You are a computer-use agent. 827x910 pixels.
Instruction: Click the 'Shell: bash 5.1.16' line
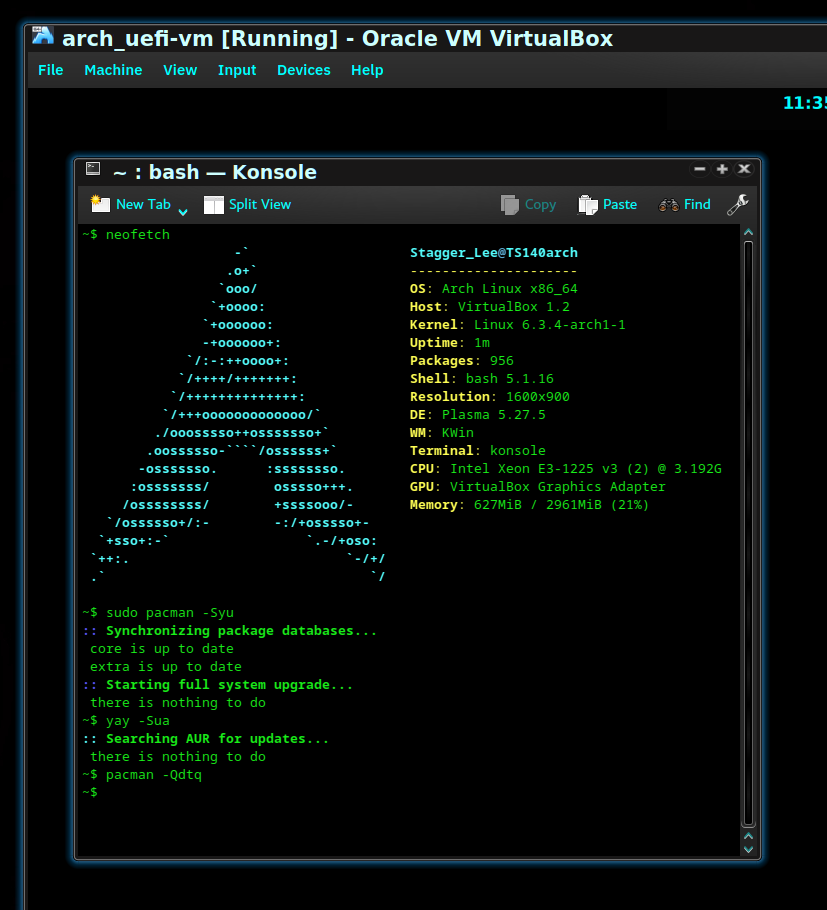click(482, 379)
